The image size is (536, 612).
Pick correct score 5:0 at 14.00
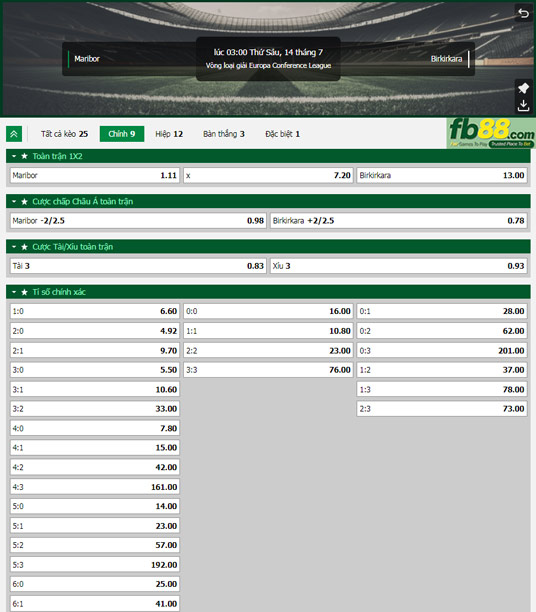[x=95, y=506]
